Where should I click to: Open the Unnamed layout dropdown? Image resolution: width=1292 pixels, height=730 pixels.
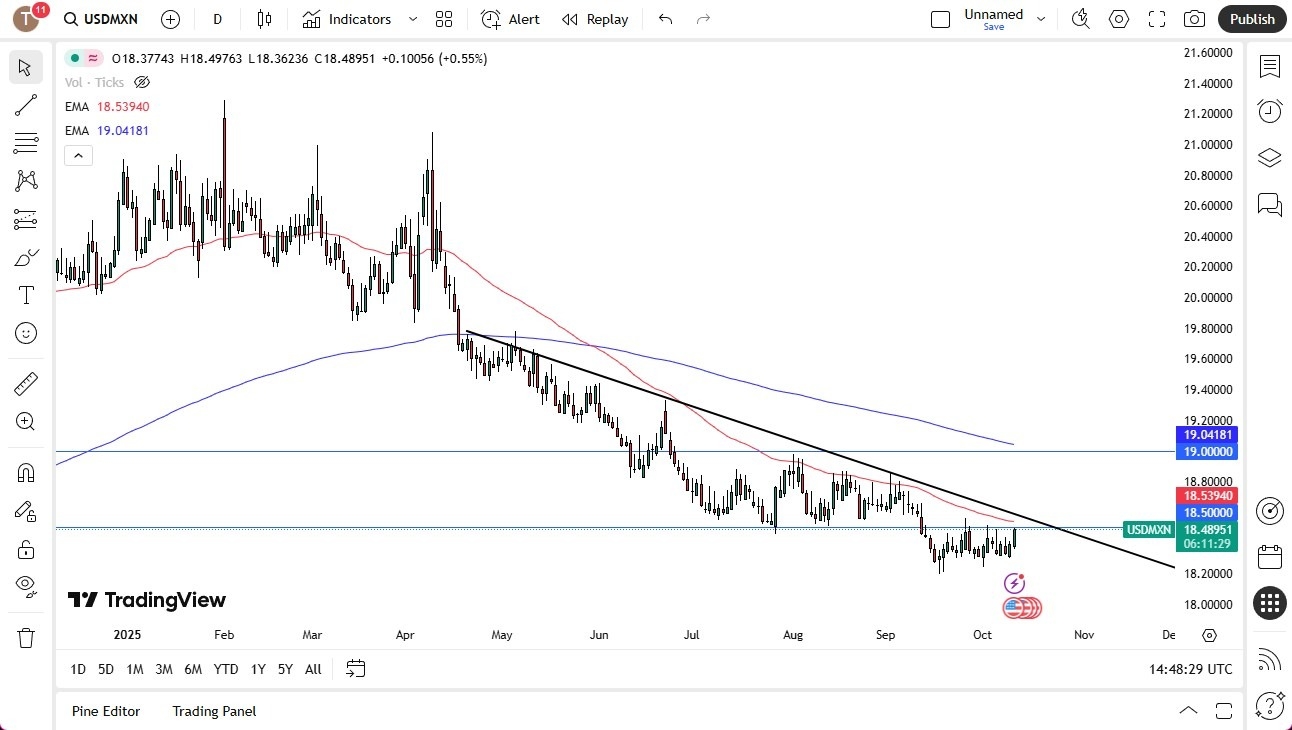(1040, 17)
